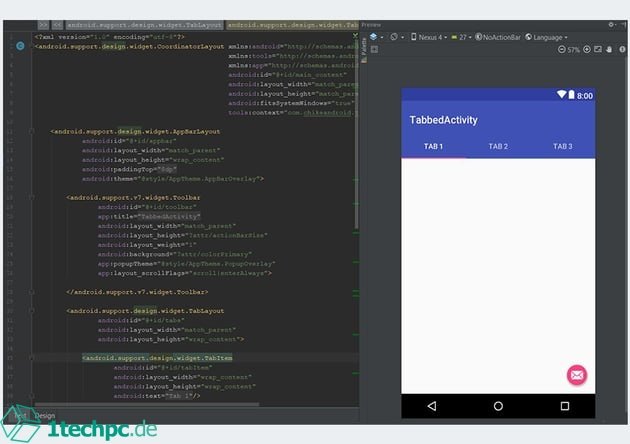Click the CoordinatorLayout opening tag
The height and width of the screenshot is (444, 630).
coord(129,47)
